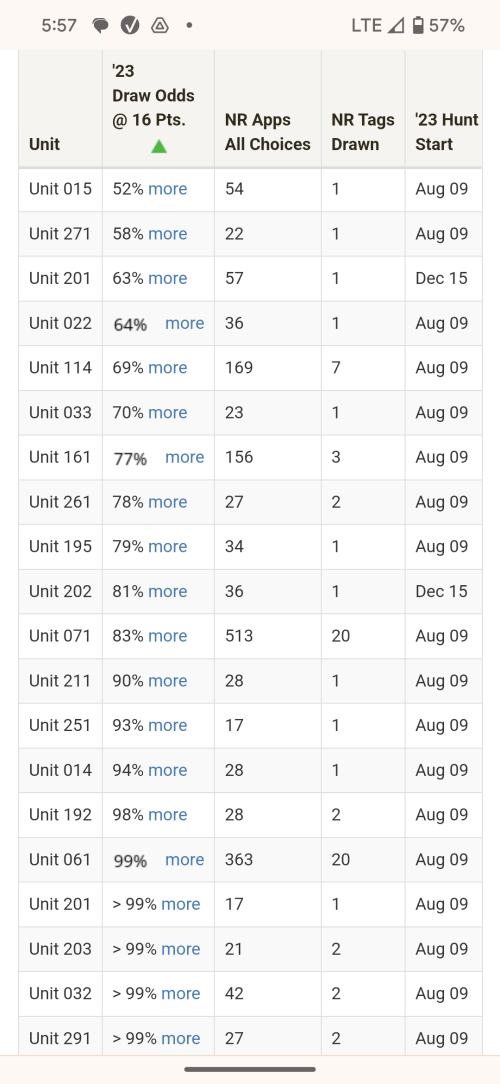Screen dimensions: 500x1084
Task: View more odds for Unit 071
Action: 167,636
